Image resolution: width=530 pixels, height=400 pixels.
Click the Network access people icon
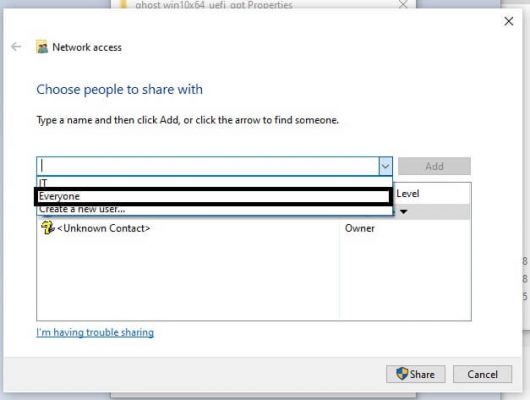(x=42, y=47)
